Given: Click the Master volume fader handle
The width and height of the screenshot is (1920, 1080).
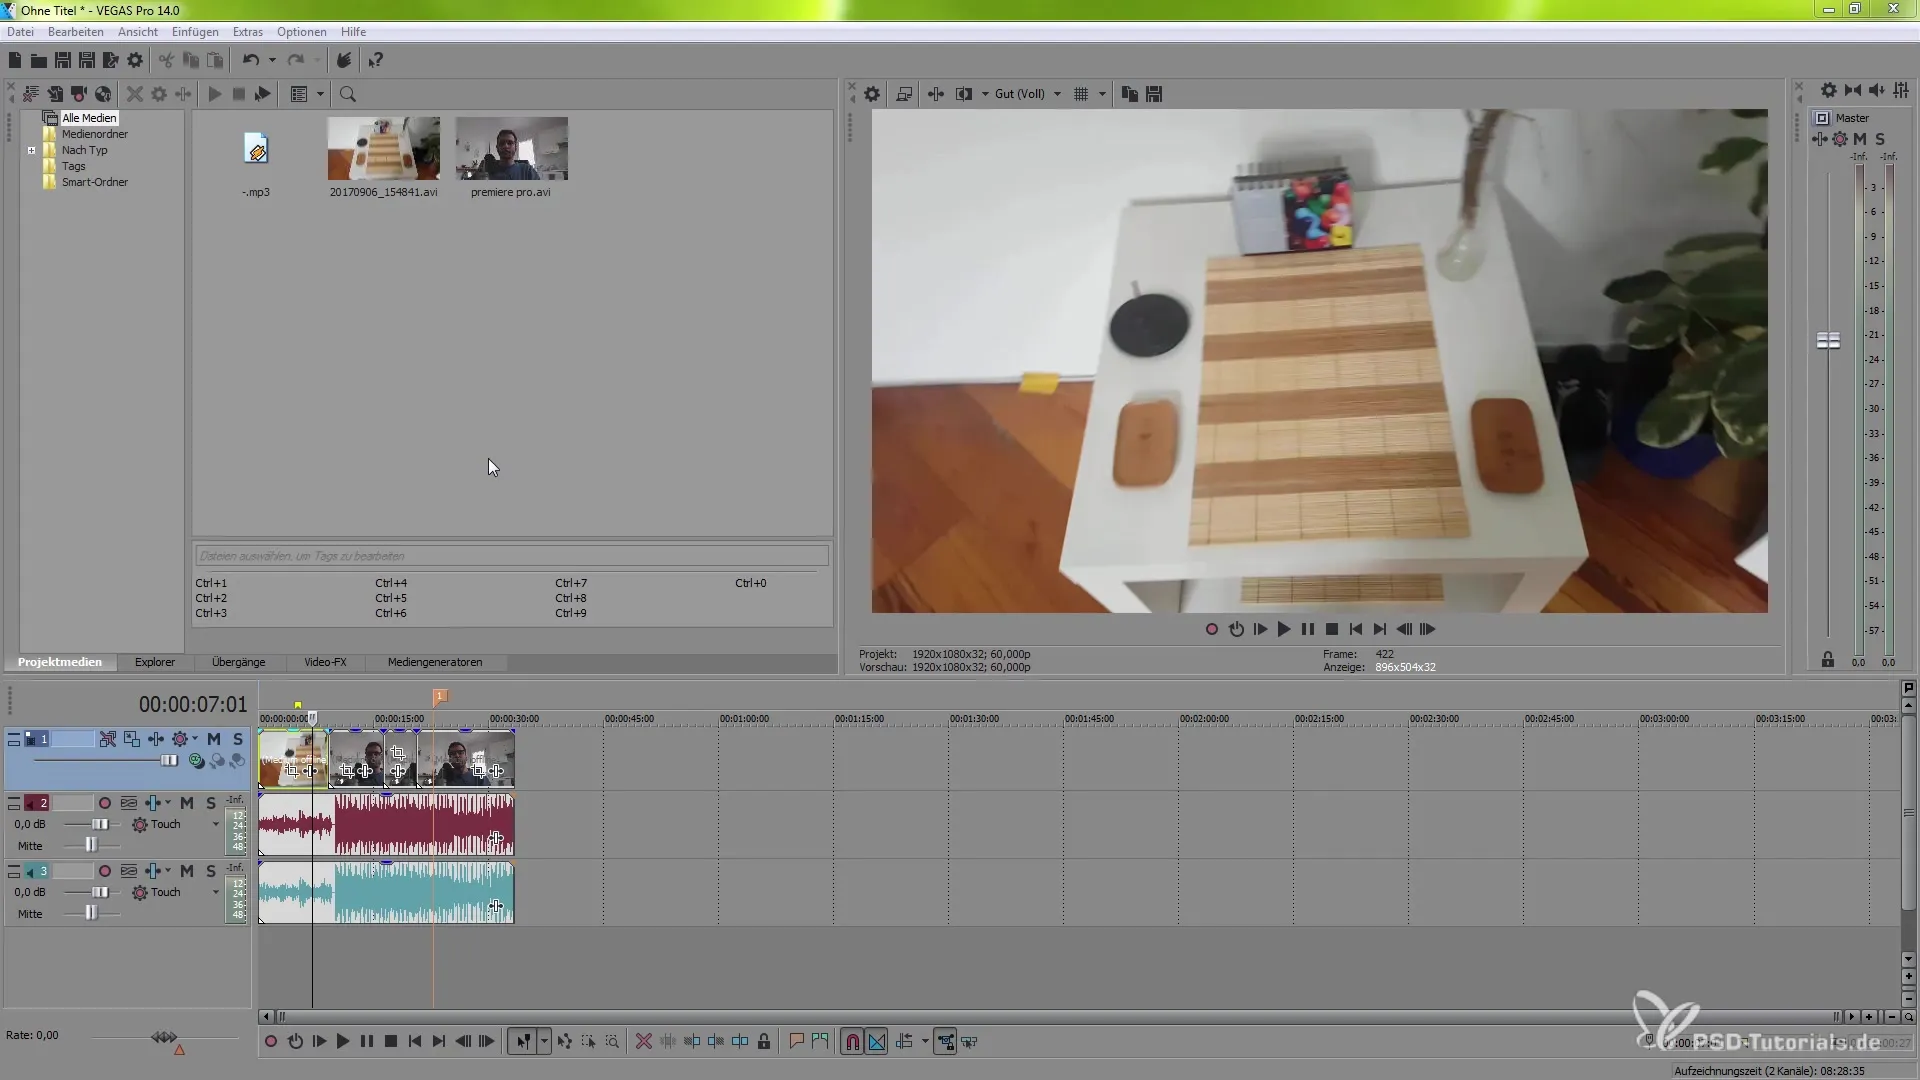Looking at the screenshot, I should pos(1828,341).
